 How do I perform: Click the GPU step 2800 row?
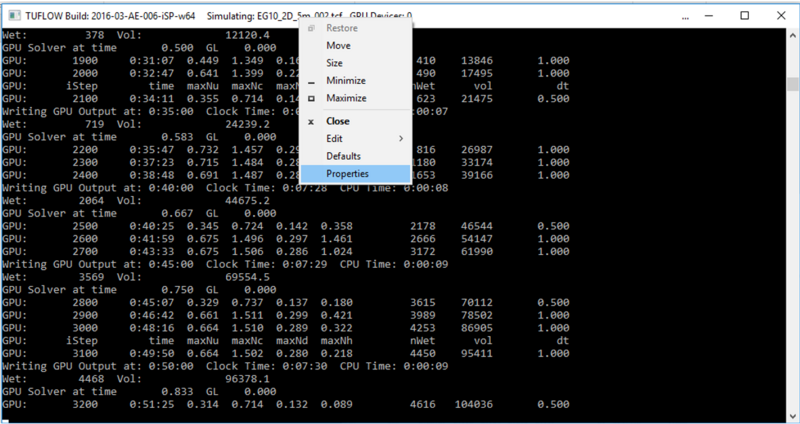coord(286,303)
